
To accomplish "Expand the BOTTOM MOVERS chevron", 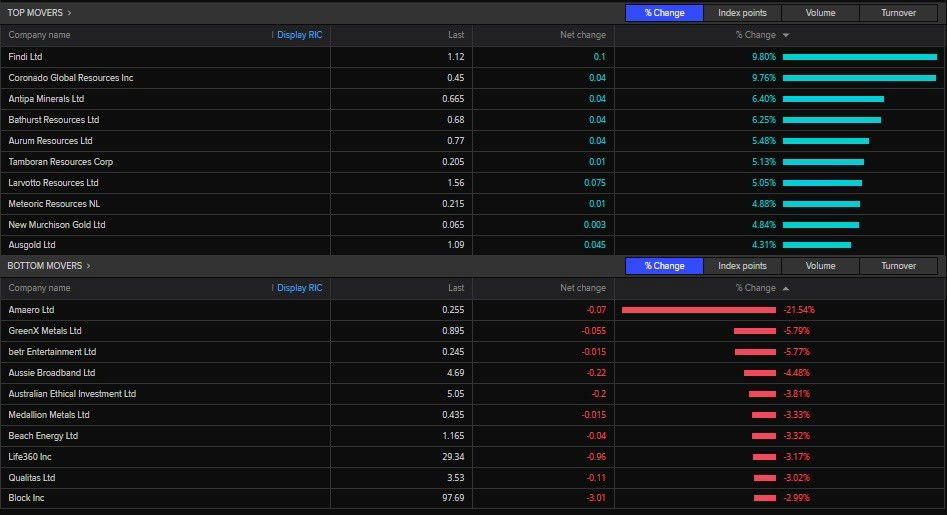I will [88, 266].
